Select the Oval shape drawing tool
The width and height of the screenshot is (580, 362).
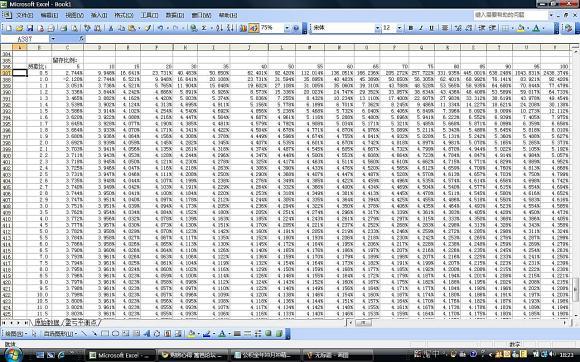(x=115, y=334)
